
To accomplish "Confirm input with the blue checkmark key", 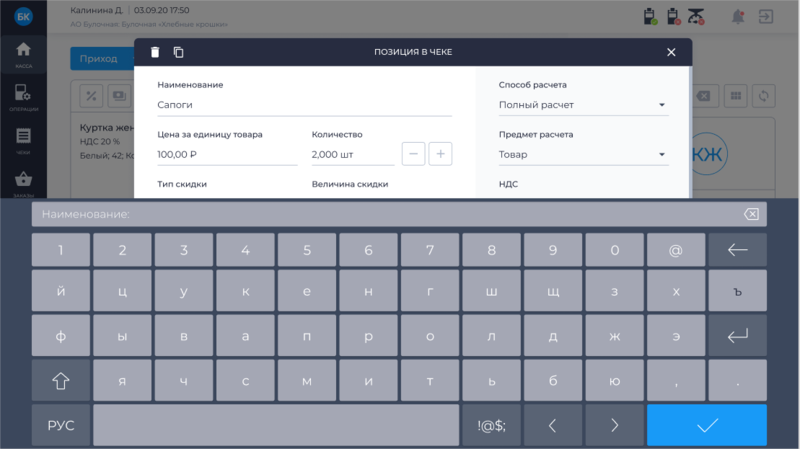I will click(x=707, y=425).
